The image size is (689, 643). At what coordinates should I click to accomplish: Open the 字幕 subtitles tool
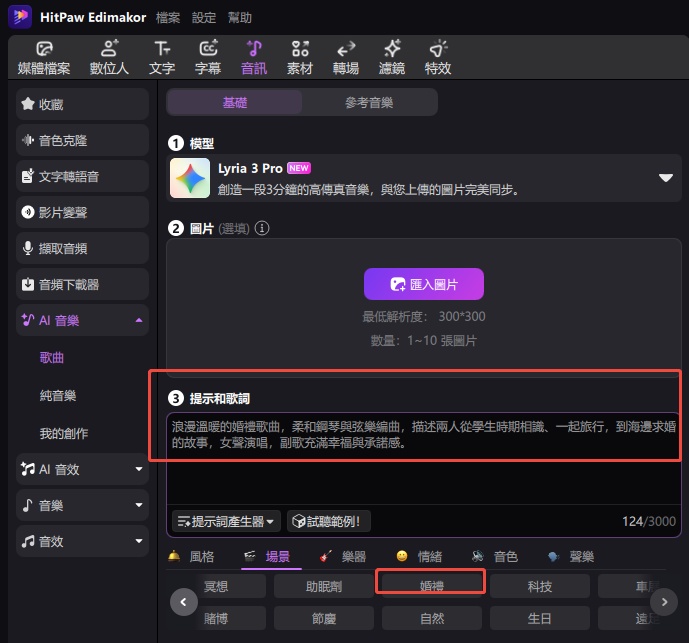point(208,58)
